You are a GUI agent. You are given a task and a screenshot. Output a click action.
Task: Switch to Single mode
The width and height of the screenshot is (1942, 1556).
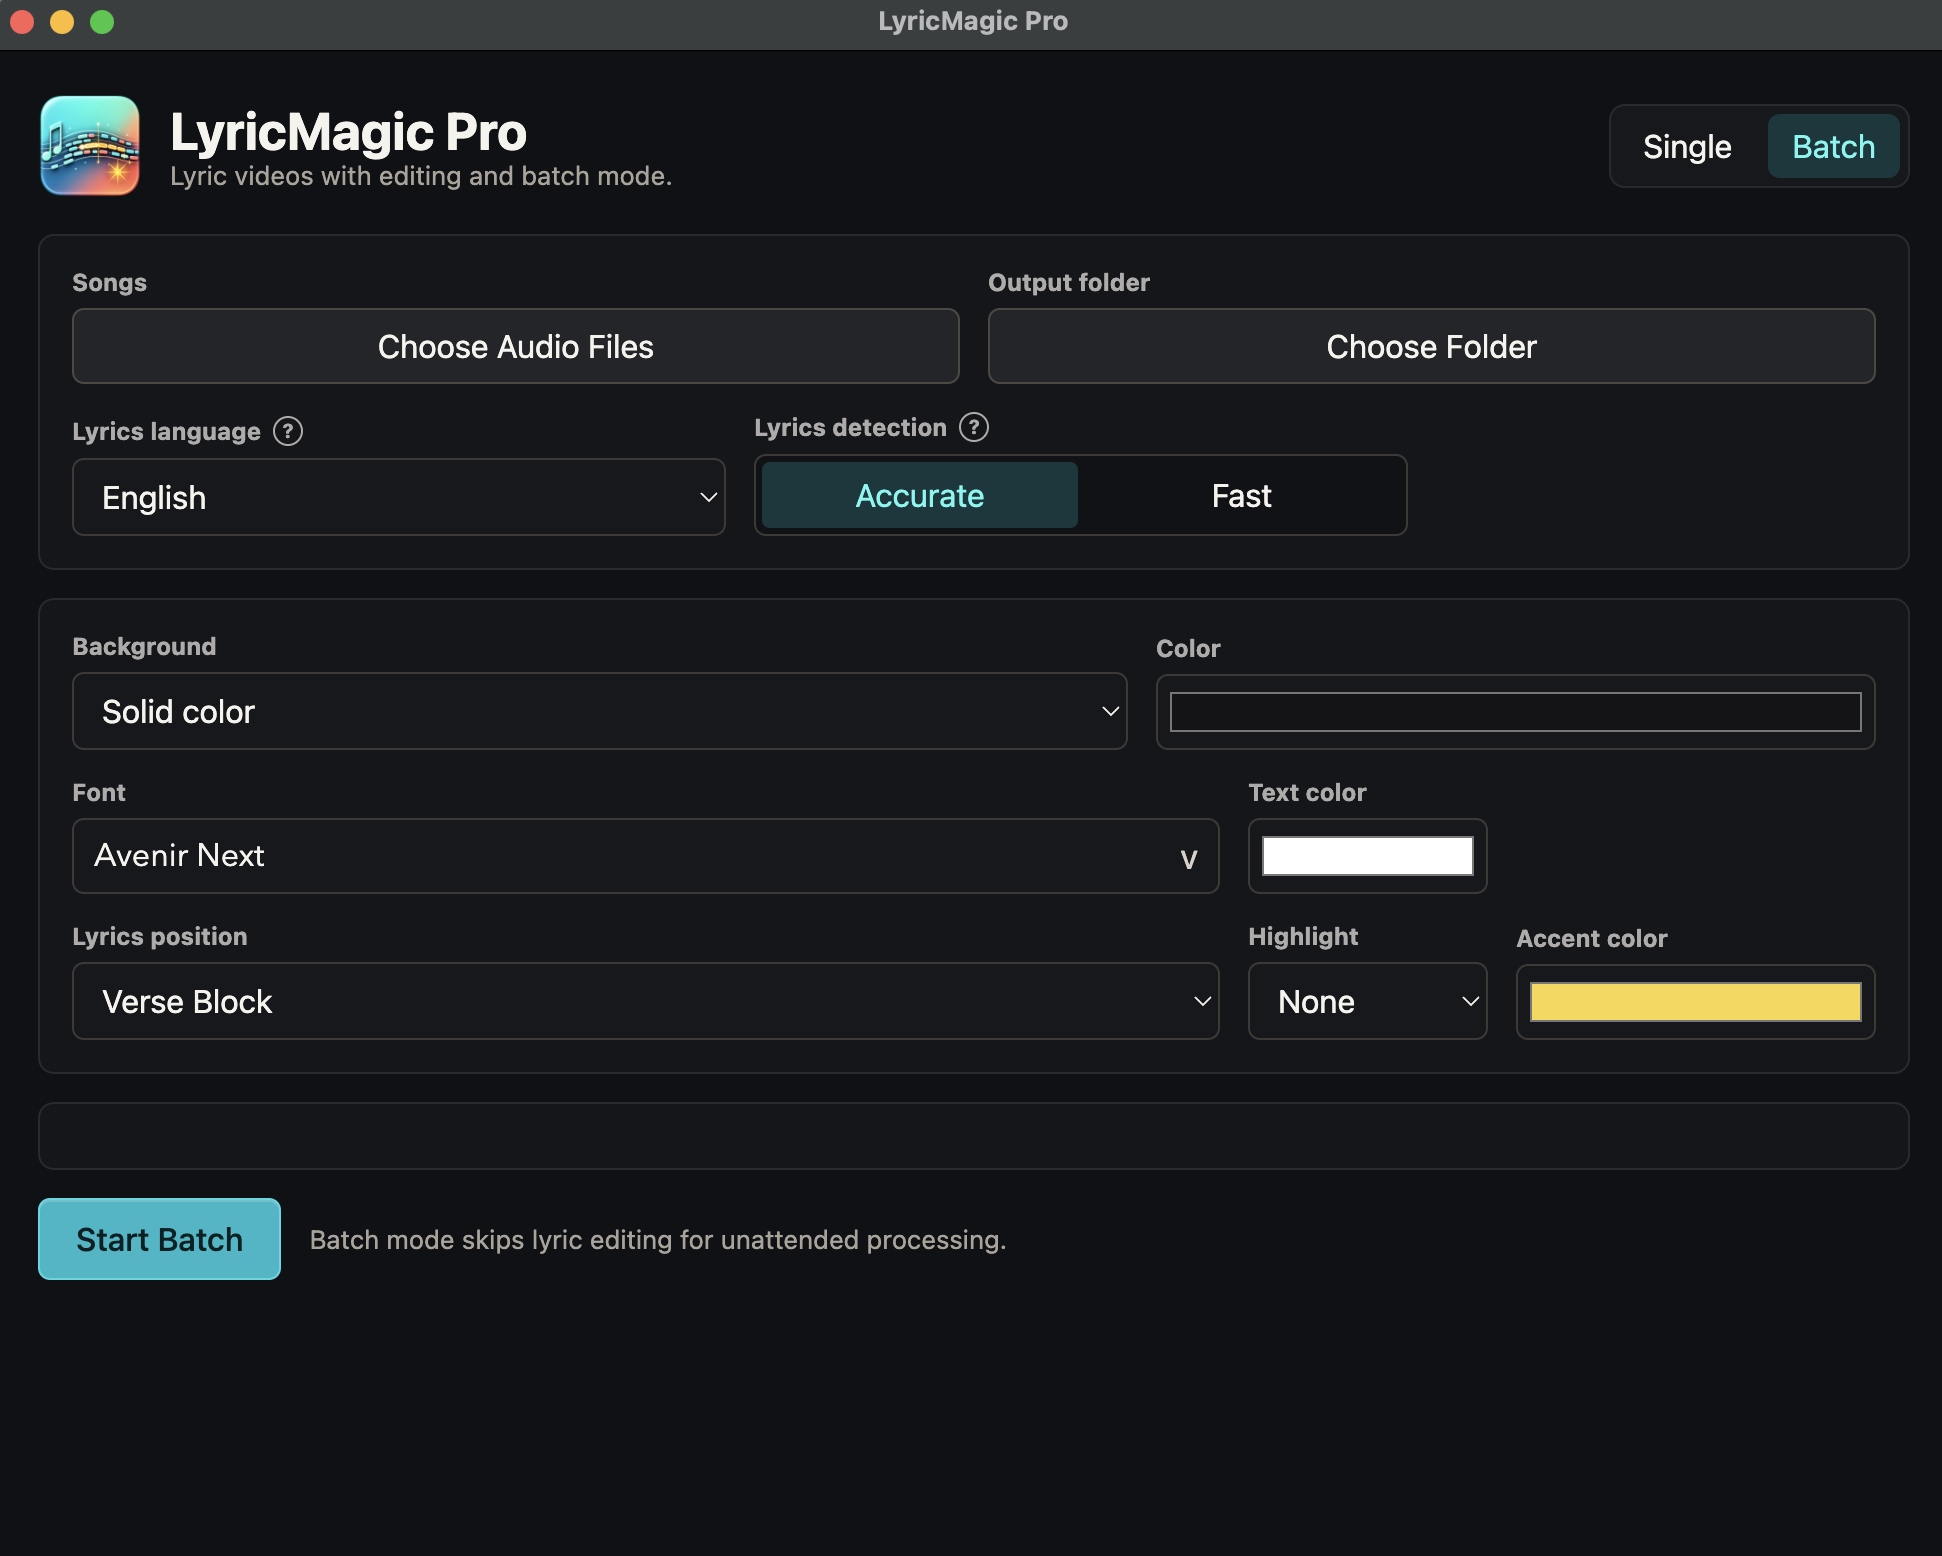click(1687, 146)
